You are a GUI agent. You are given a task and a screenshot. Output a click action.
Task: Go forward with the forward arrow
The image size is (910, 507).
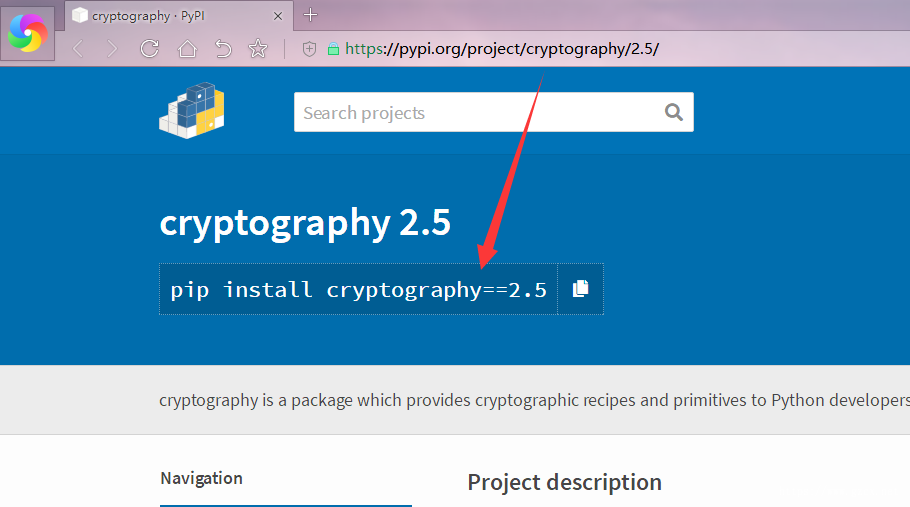click(x=111, y=49)
